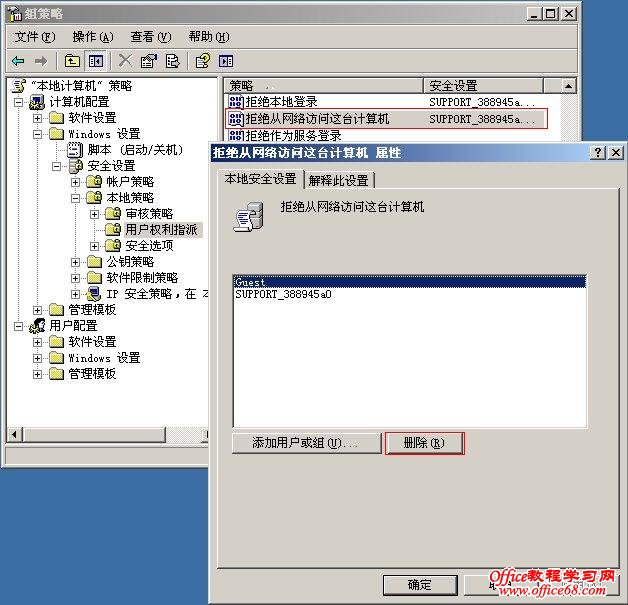Open the 文件(F) menu
The width and height of the screenshot is (628, 605).
pos(35,37)
